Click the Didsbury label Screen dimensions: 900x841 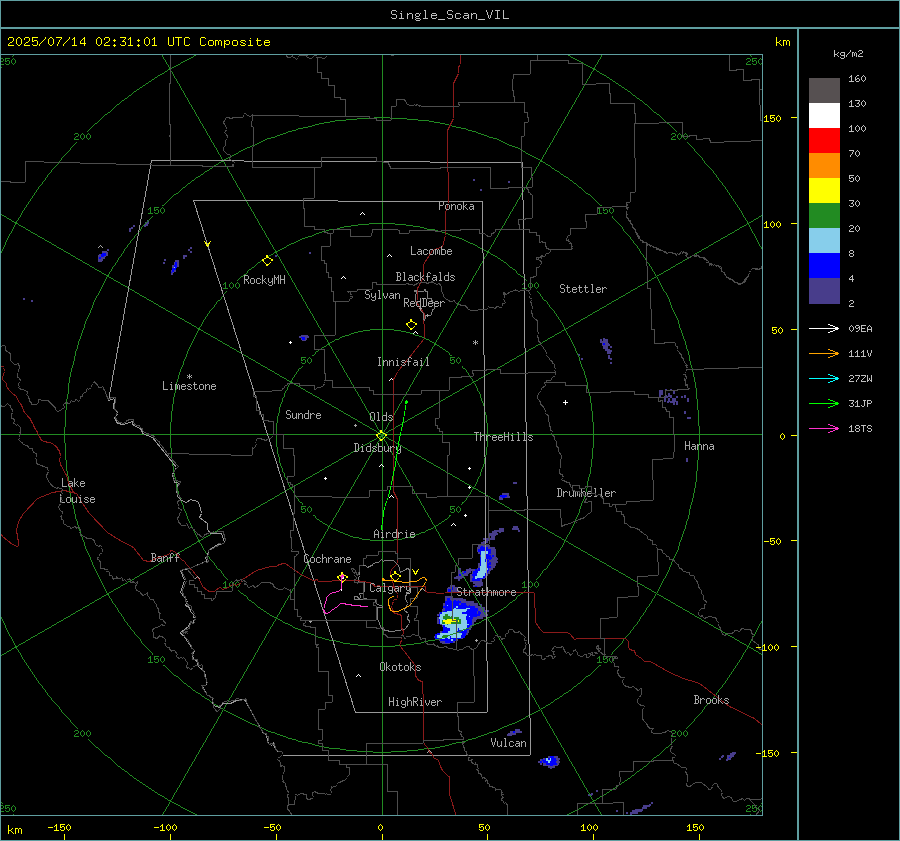point(377,448)
